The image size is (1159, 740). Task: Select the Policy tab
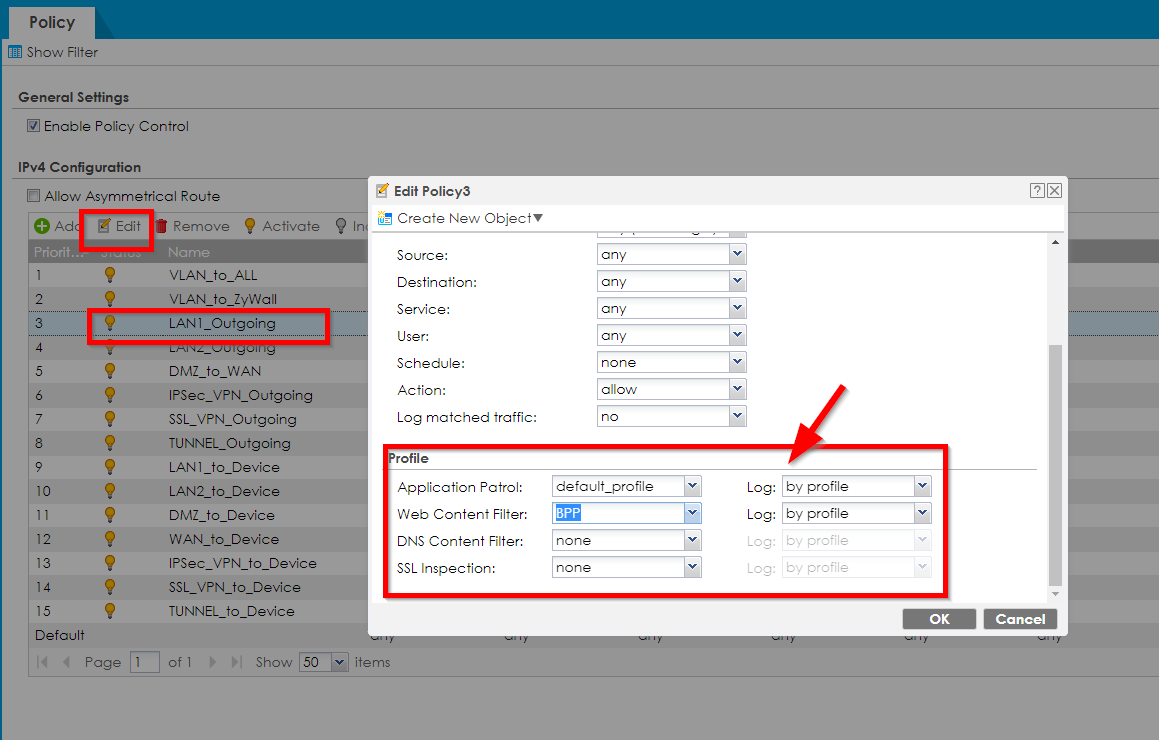click(x=51, y=22)
